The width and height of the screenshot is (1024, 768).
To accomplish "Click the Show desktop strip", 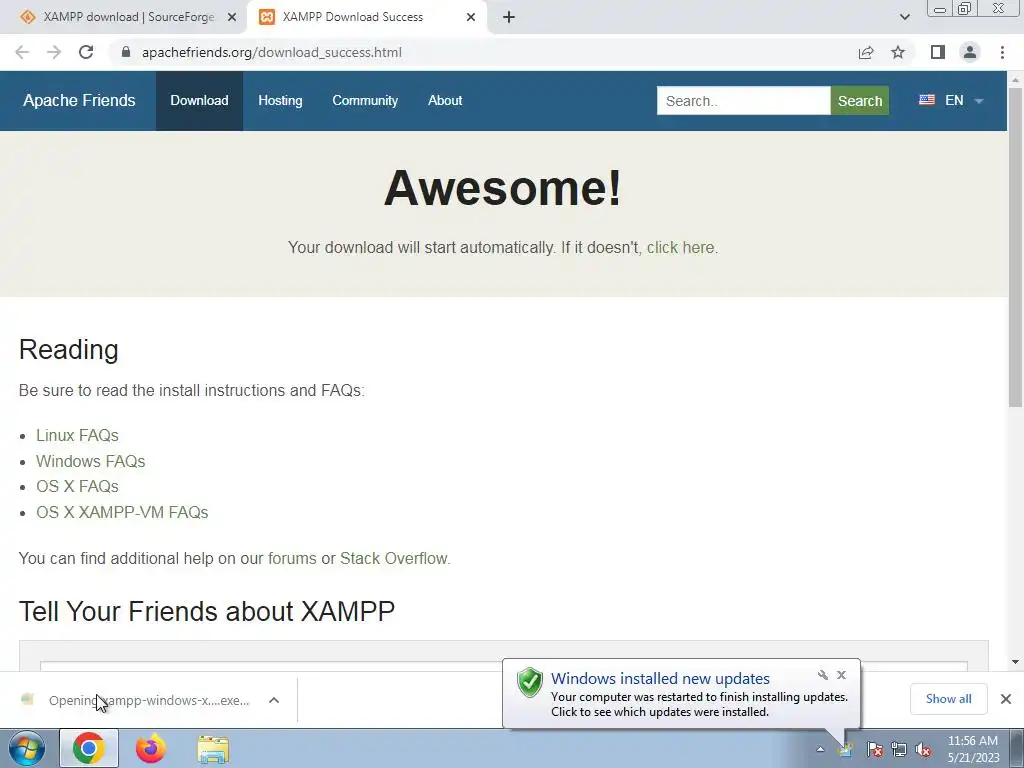I will tap(1017, 748).
